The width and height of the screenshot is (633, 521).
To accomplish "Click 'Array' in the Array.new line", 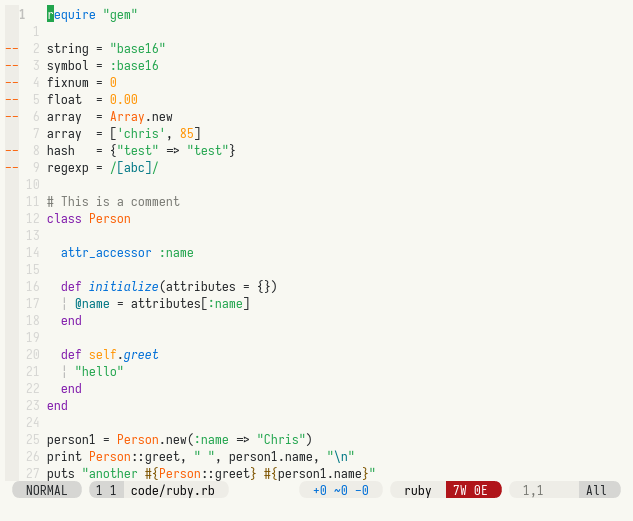I will coord(127,117).
